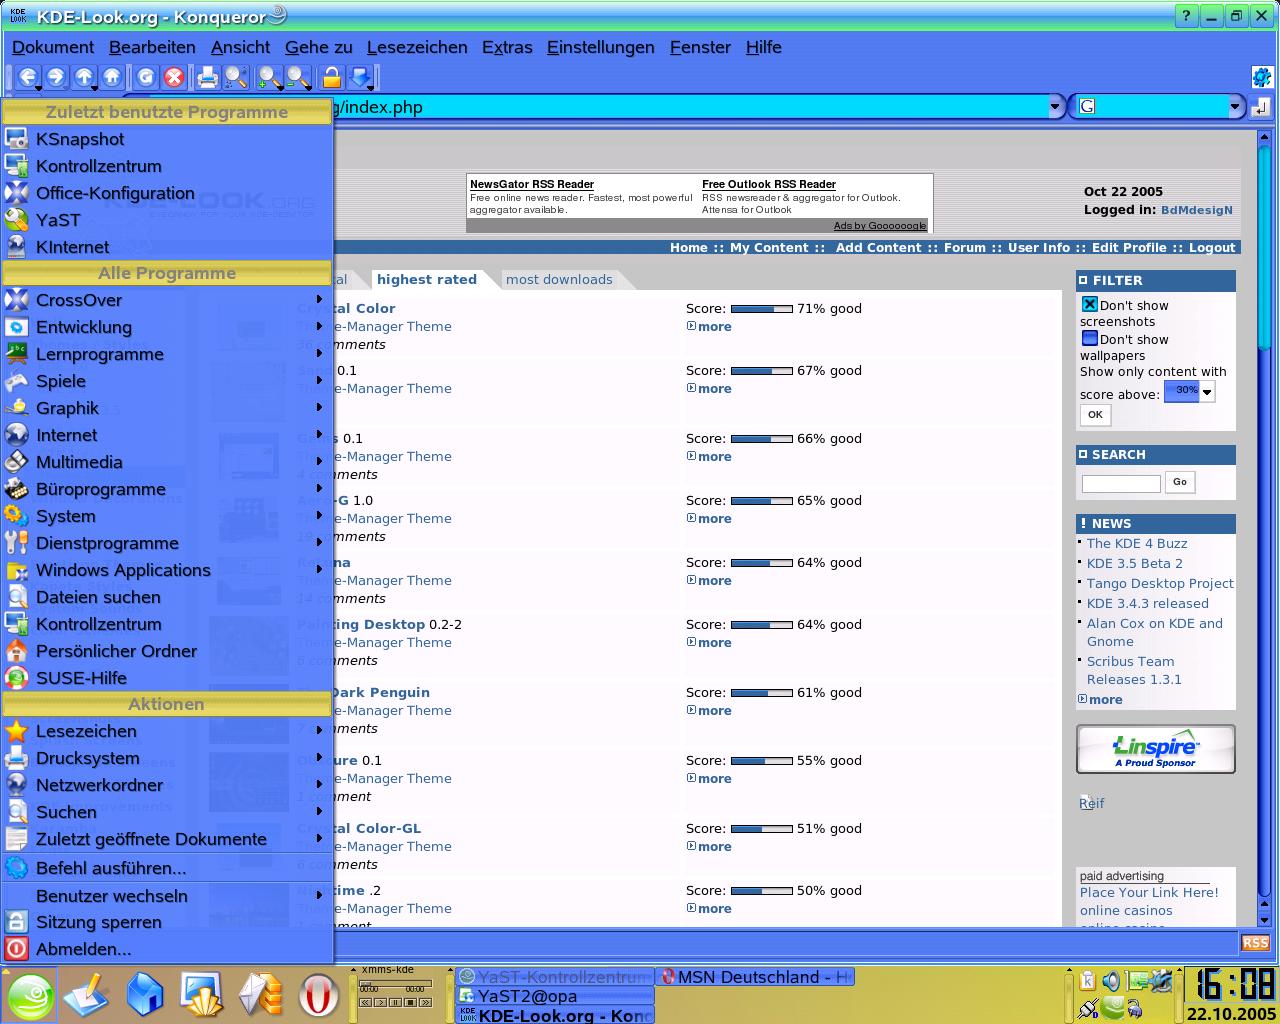Click the network plug tray icon
Image resolution: width=1280 pixels, height=1024 pixels.
click(x=1089, y=1008)
